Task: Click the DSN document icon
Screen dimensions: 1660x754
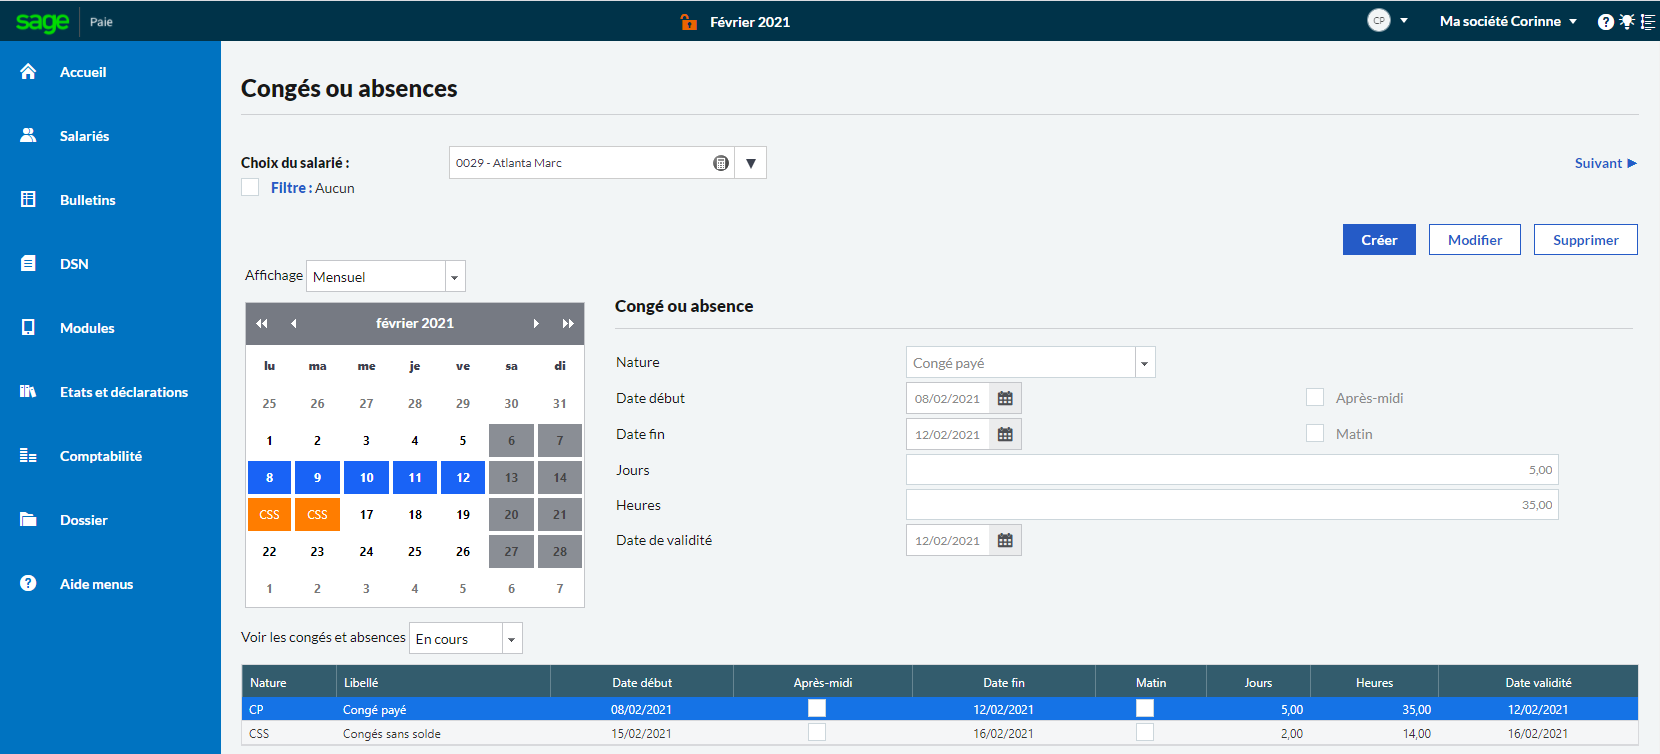Action: click(x=28, y=264)
